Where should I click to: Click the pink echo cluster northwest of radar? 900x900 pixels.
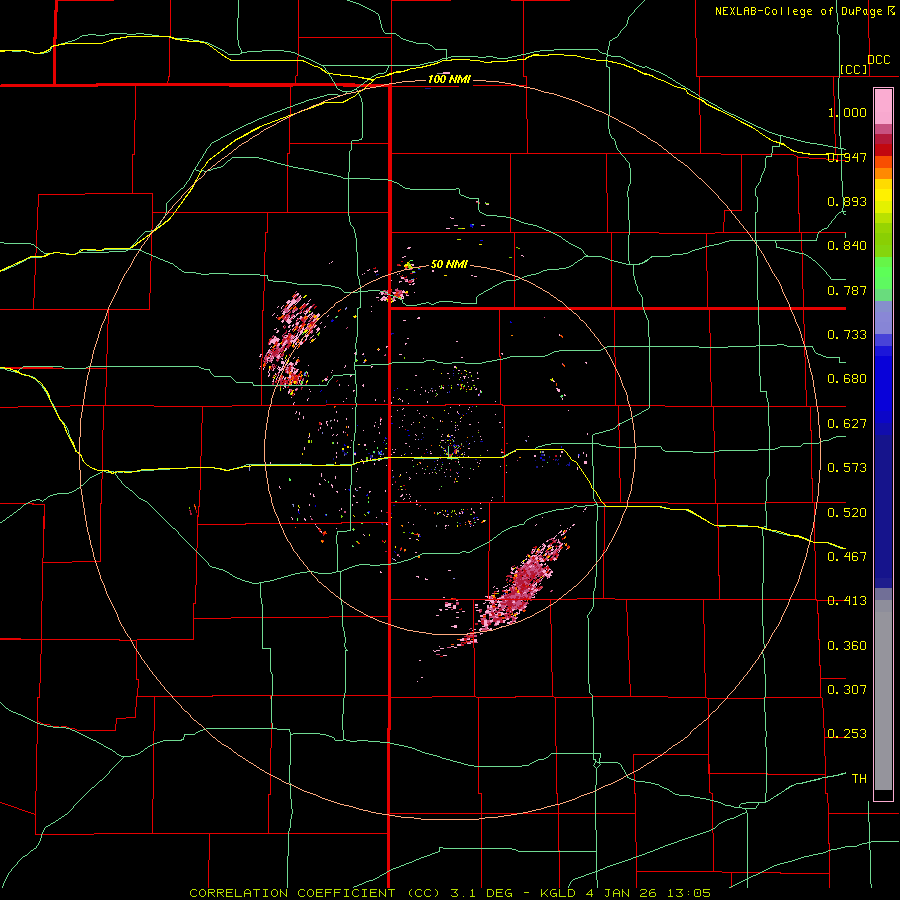pyautogui.click(x=290, y=343)
